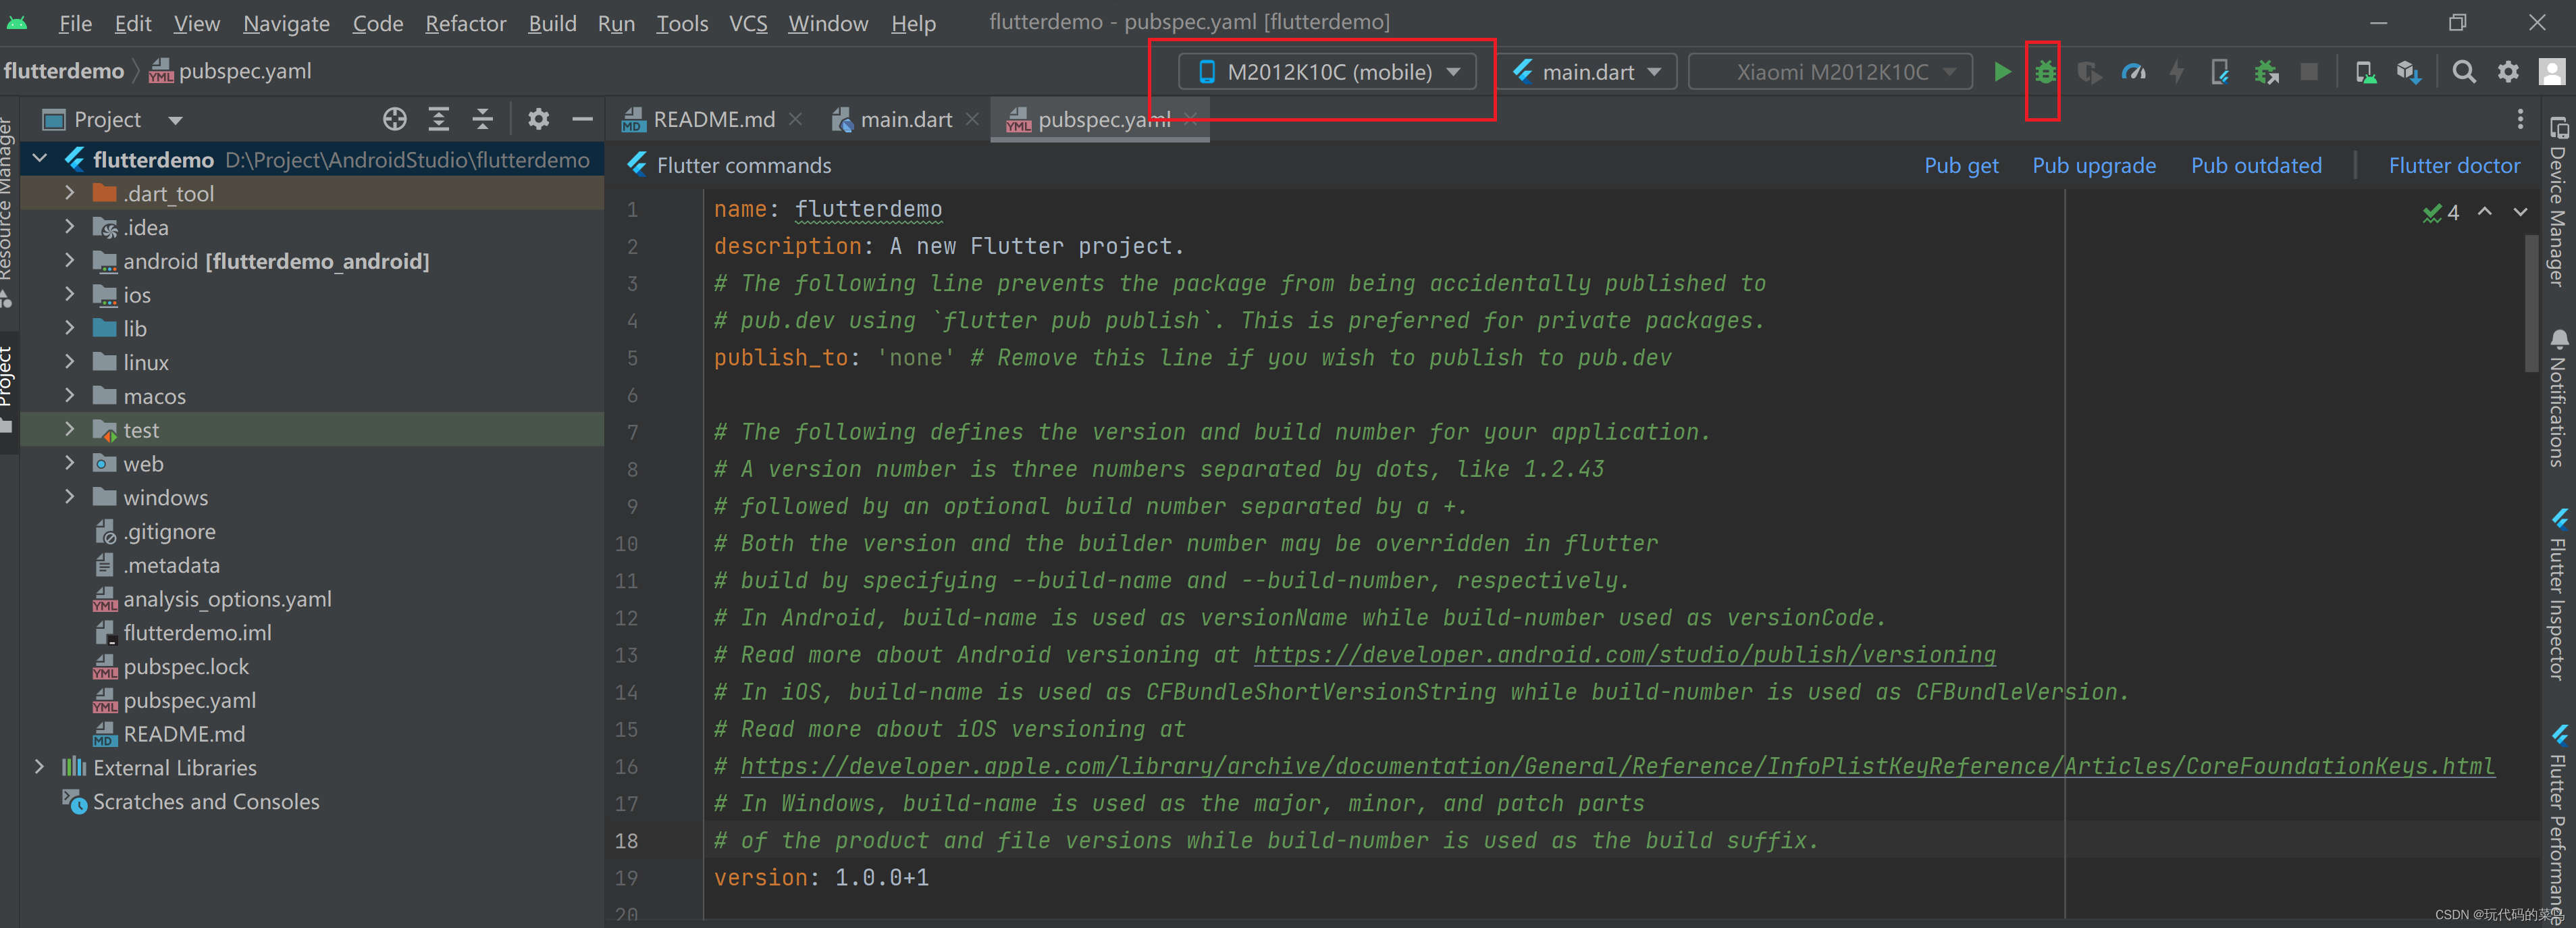Switch to the main.dart editor tab
Image resolution: width=2576 pixels, height=928 pixels.
click(905, 120)
